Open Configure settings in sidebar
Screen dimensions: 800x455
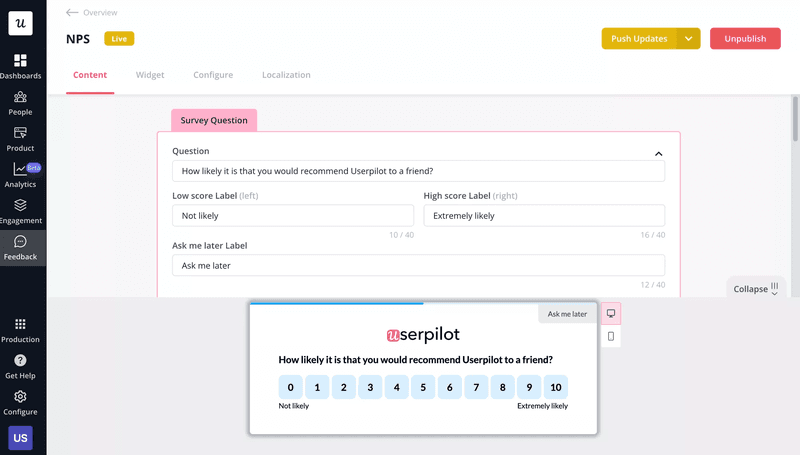coord(20,403)
